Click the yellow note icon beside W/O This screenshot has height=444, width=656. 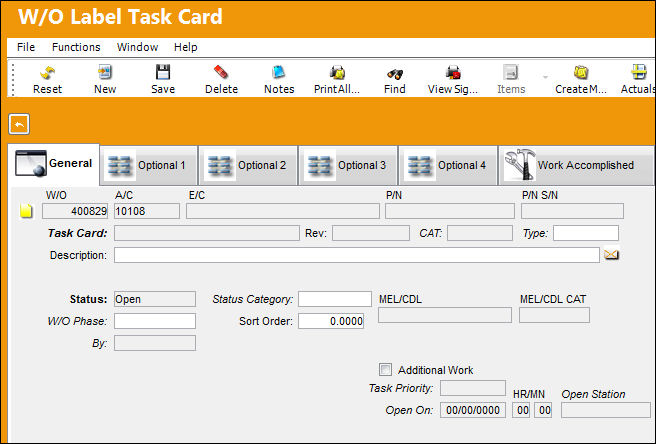[26, 210]
